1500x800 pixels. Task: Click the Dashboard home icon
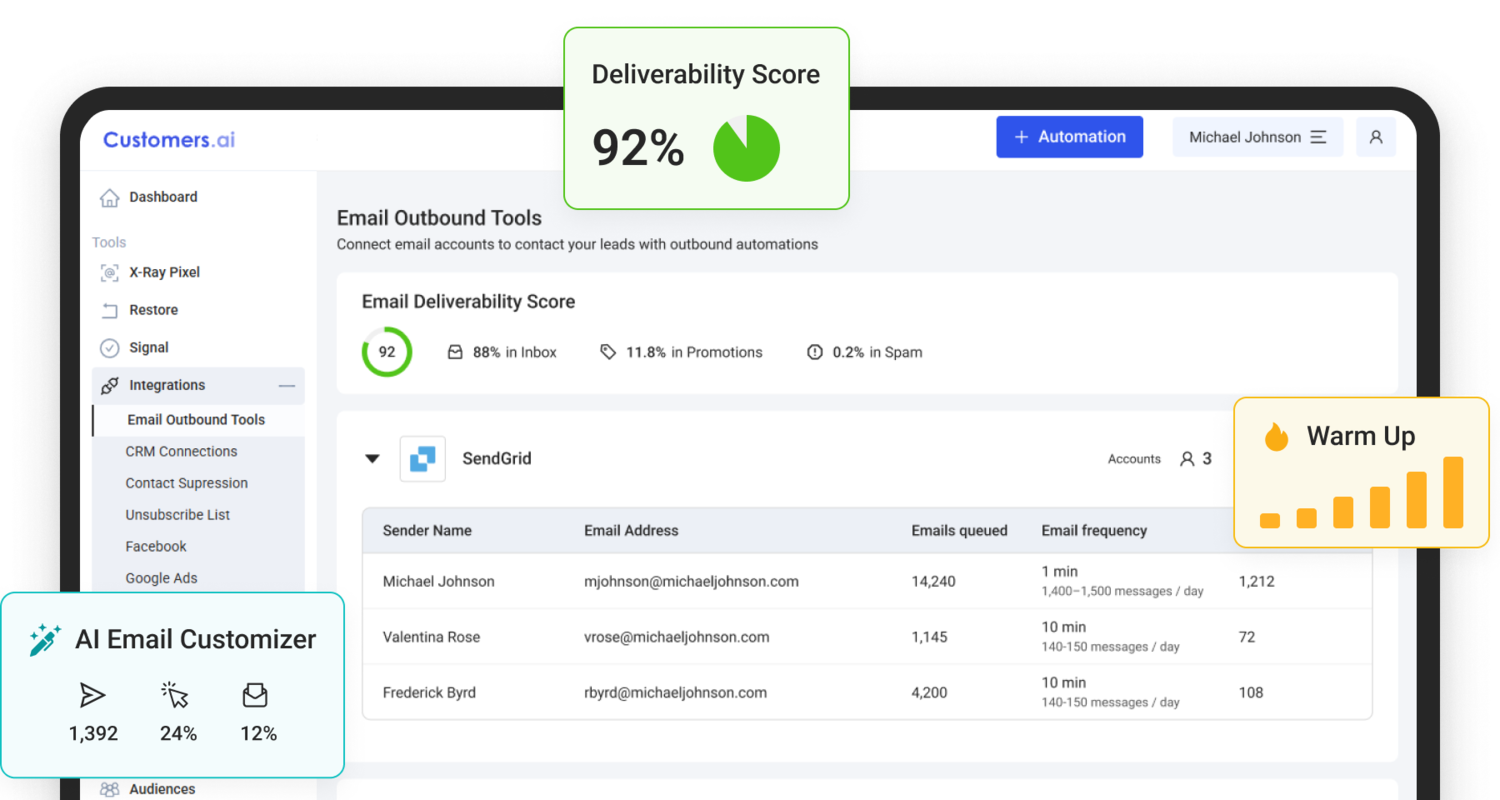(109, 198)
